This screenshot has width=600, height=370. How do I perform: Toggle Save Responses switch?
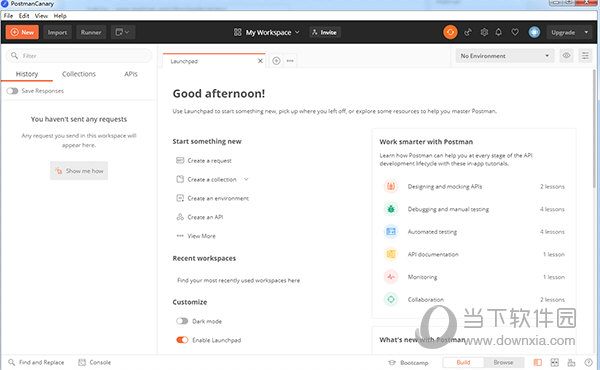tap(12, 91)
